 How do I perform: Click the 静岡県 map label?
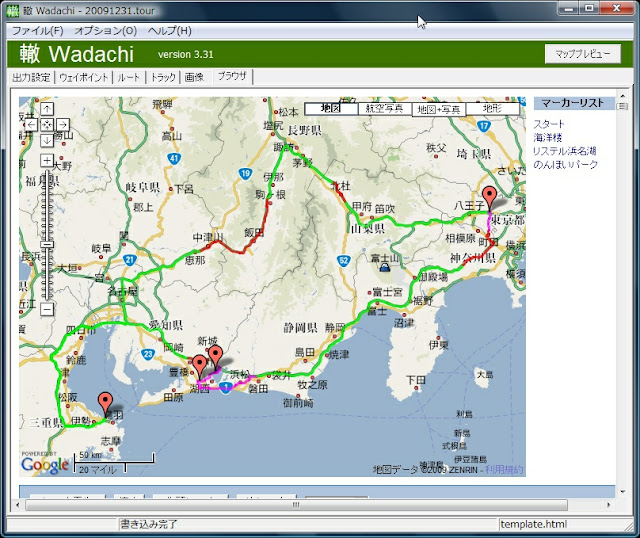[300, 327]
